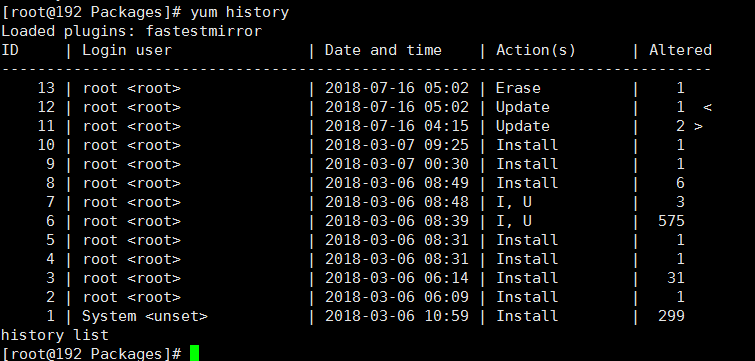
Task: Click the date 2018-03-07 00:30
Action: click(x=396, y=164)
